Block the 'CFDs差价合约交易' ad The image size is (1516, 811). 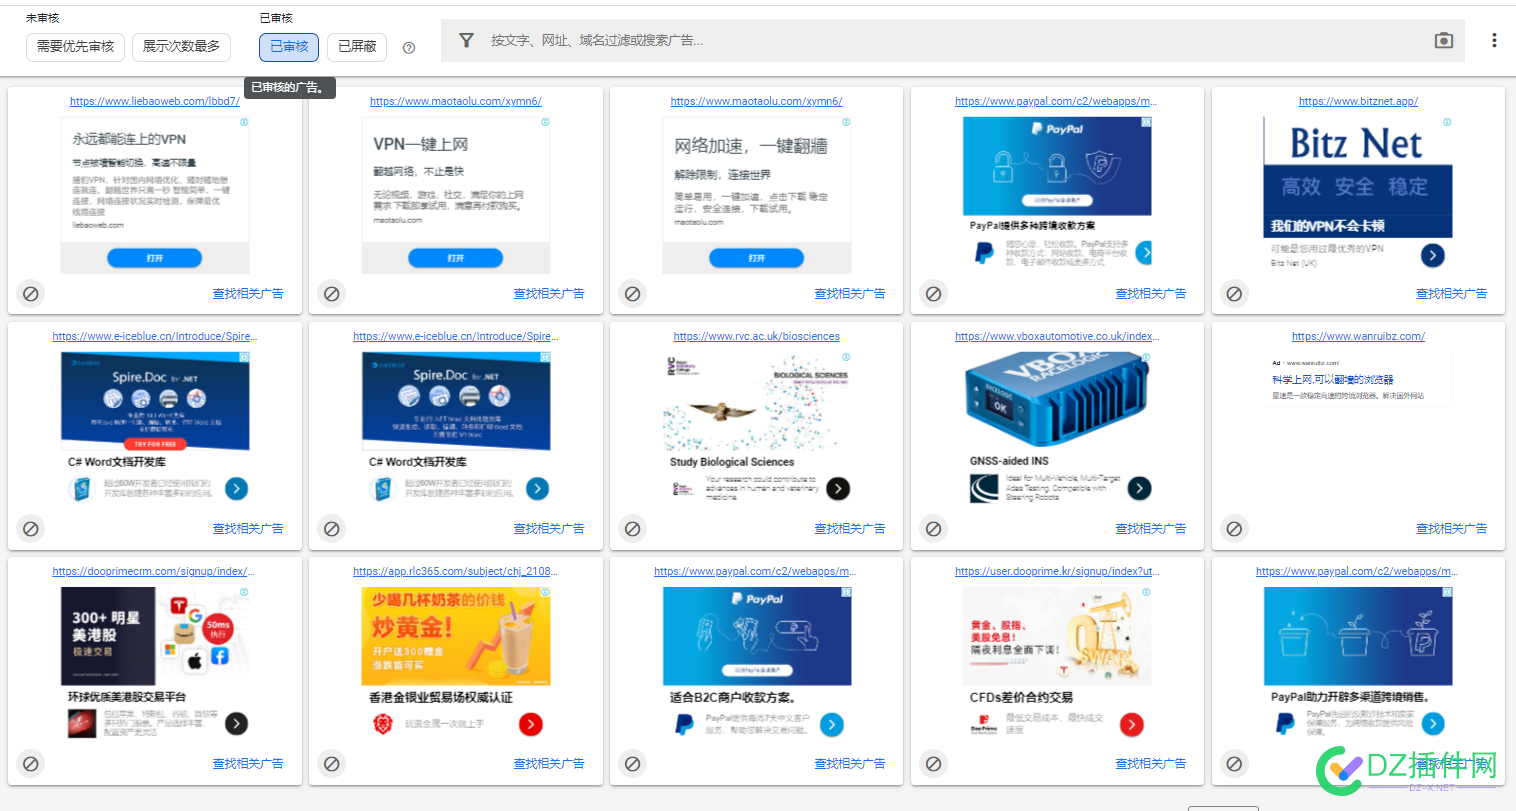[934, 764]
